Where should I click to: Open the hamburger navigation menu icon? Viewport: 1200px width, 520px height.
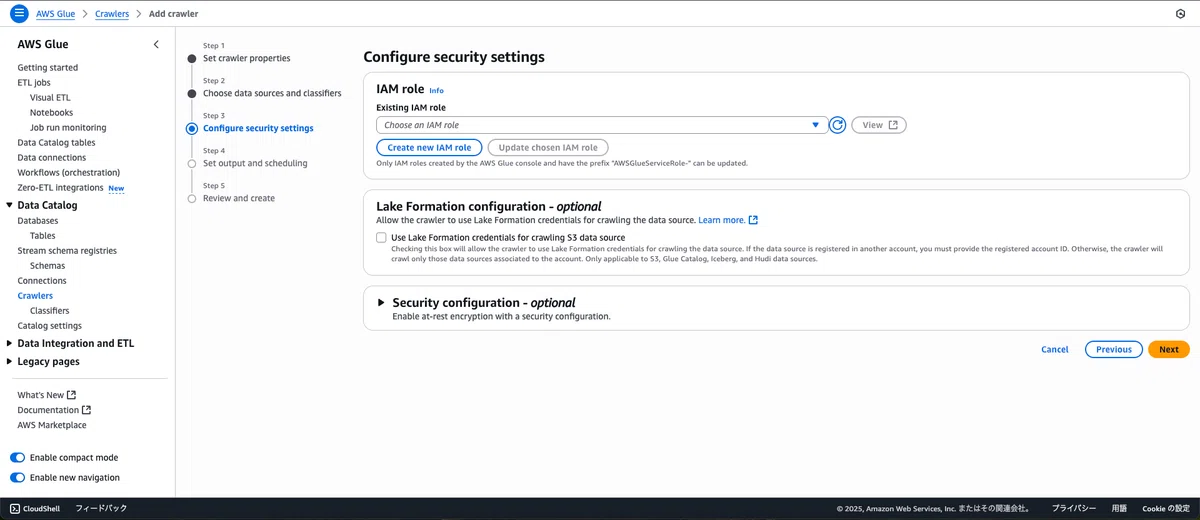19,14
